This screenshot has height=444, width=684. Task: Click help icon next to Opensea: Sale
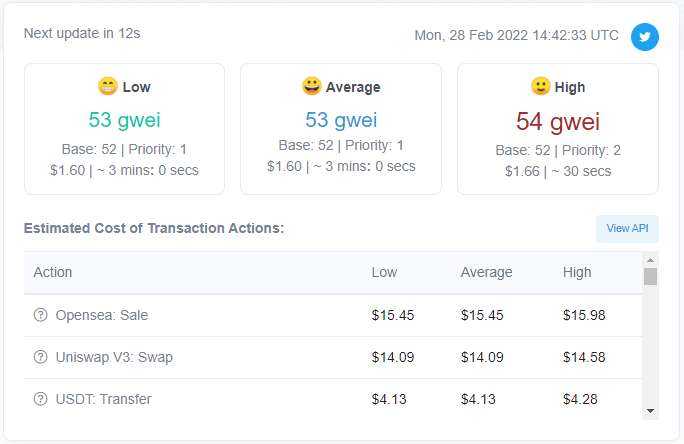coord(41,315)
